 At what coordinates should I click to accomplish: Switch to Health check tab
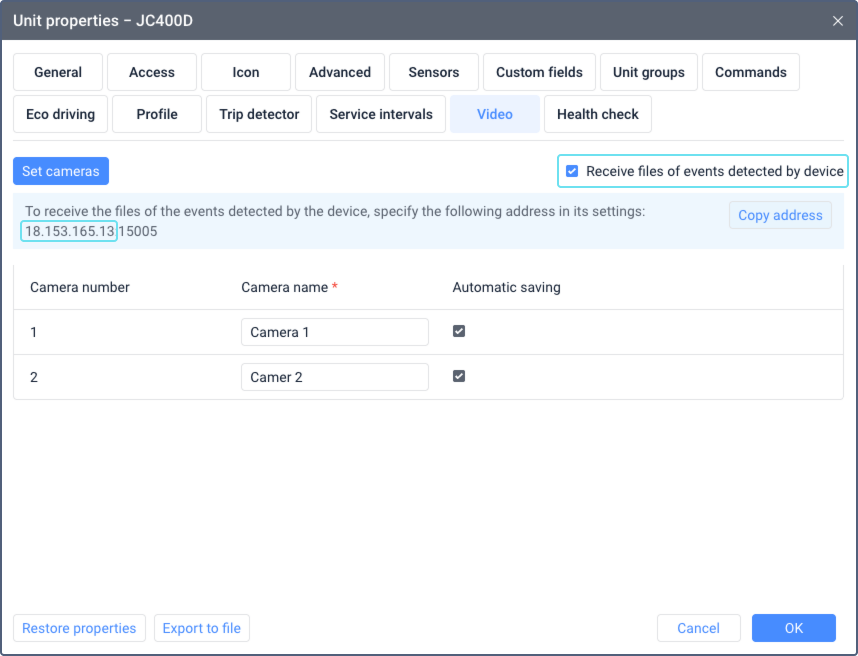coord(598,114)
